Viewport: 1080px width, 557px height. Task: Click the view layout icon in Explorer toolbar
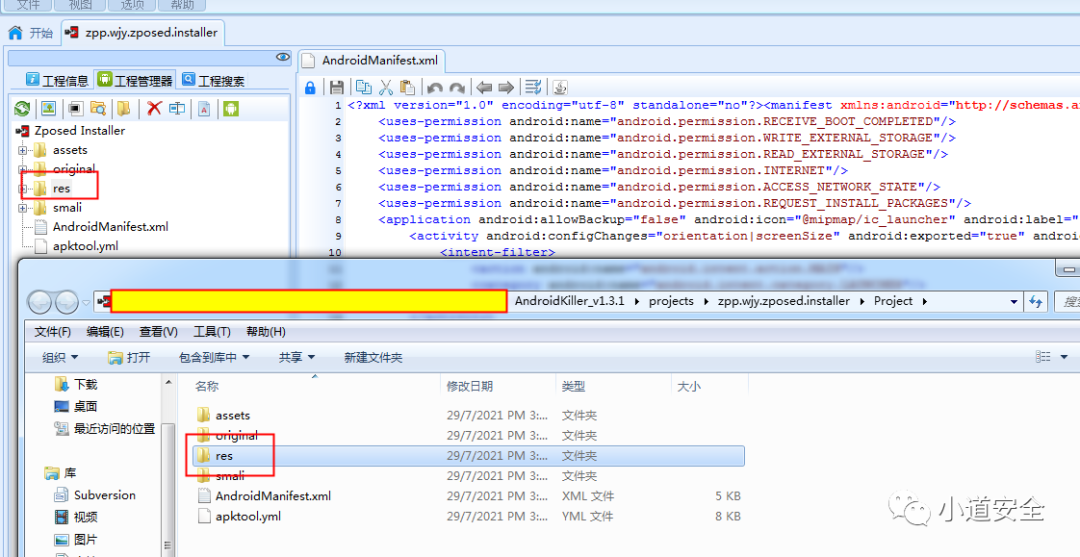click(1043, 357)
